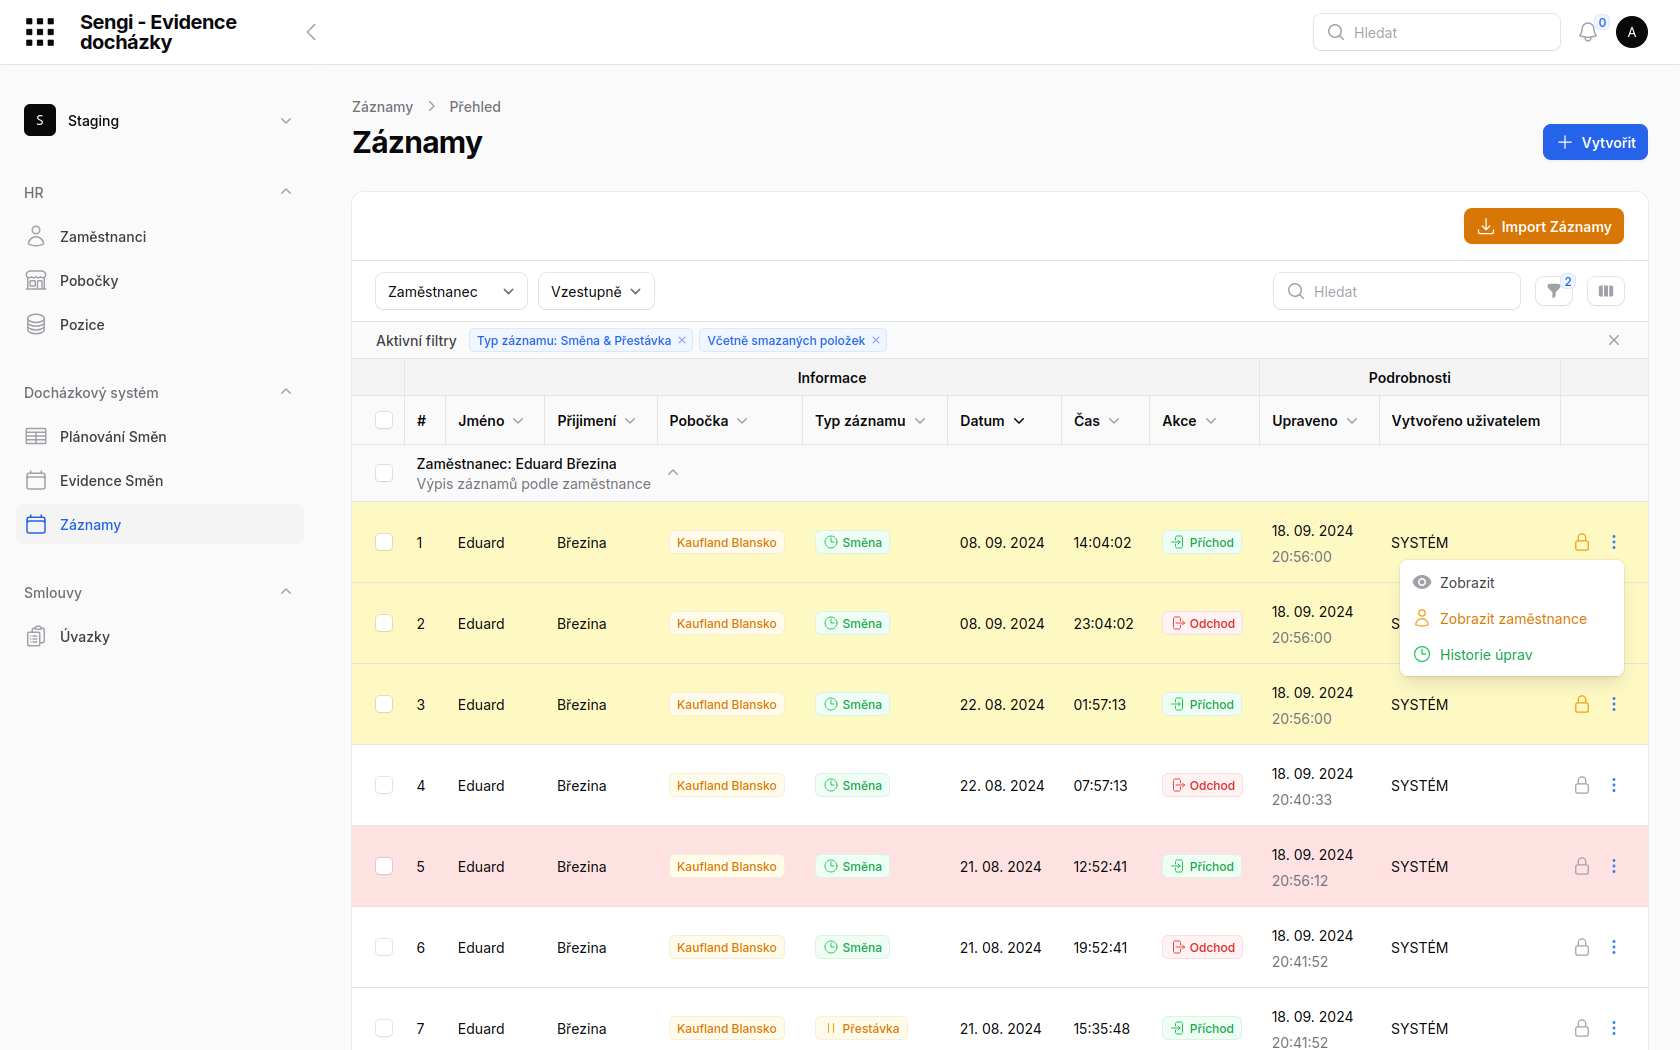Check the checkbox for row 2
Image resolution: width=1680 pixels, height=1050 pixels.
coord(384,623)
